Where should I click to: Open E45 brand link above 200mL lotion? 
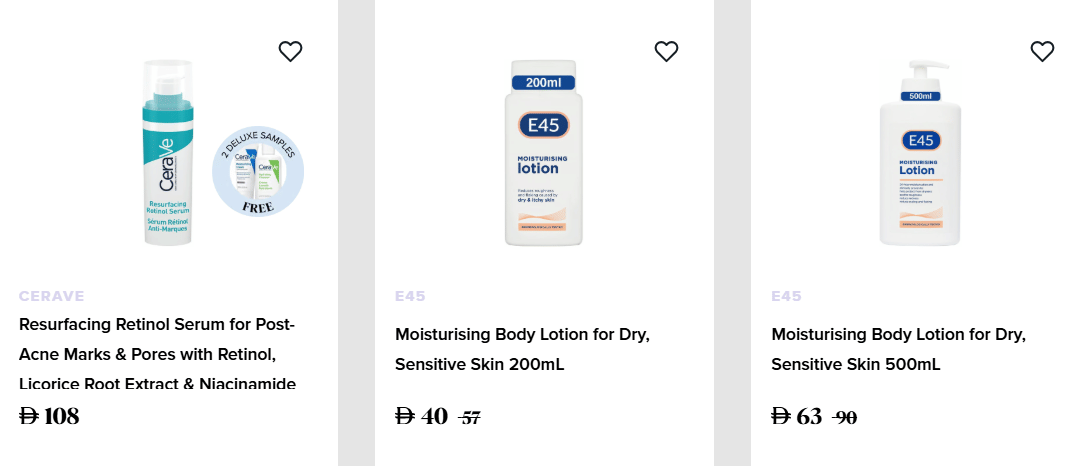tap(410, 296)
